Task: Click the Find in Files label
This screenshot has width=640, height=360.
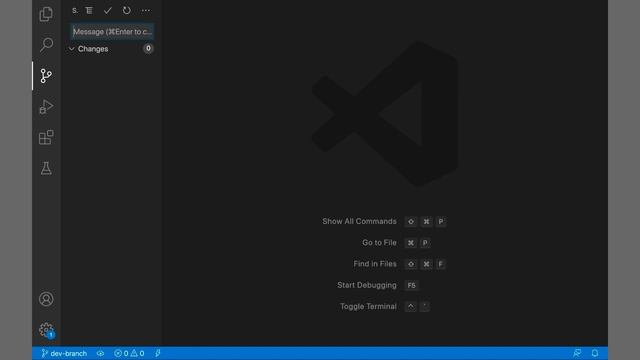Action: [x=375, y=264]
